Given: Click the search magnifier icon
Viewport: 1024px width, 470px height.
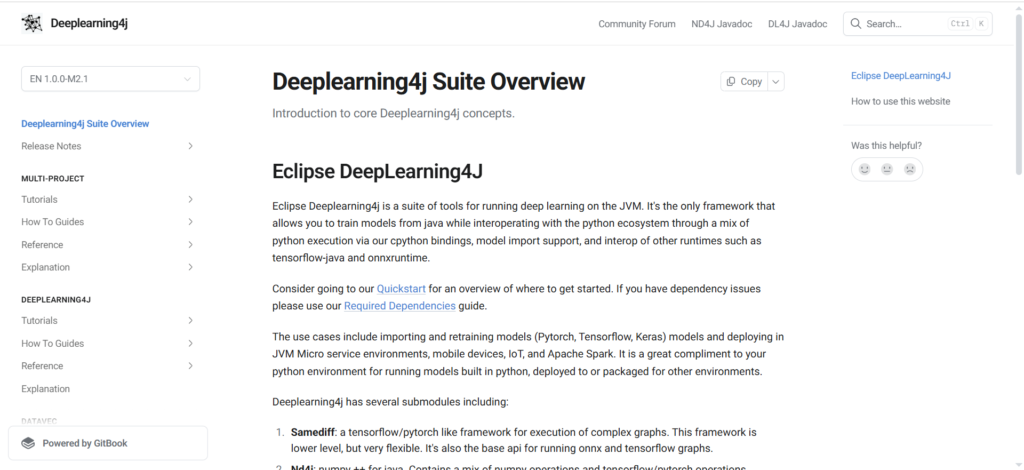Looking at the screenshot, I should tap(856, 24).
